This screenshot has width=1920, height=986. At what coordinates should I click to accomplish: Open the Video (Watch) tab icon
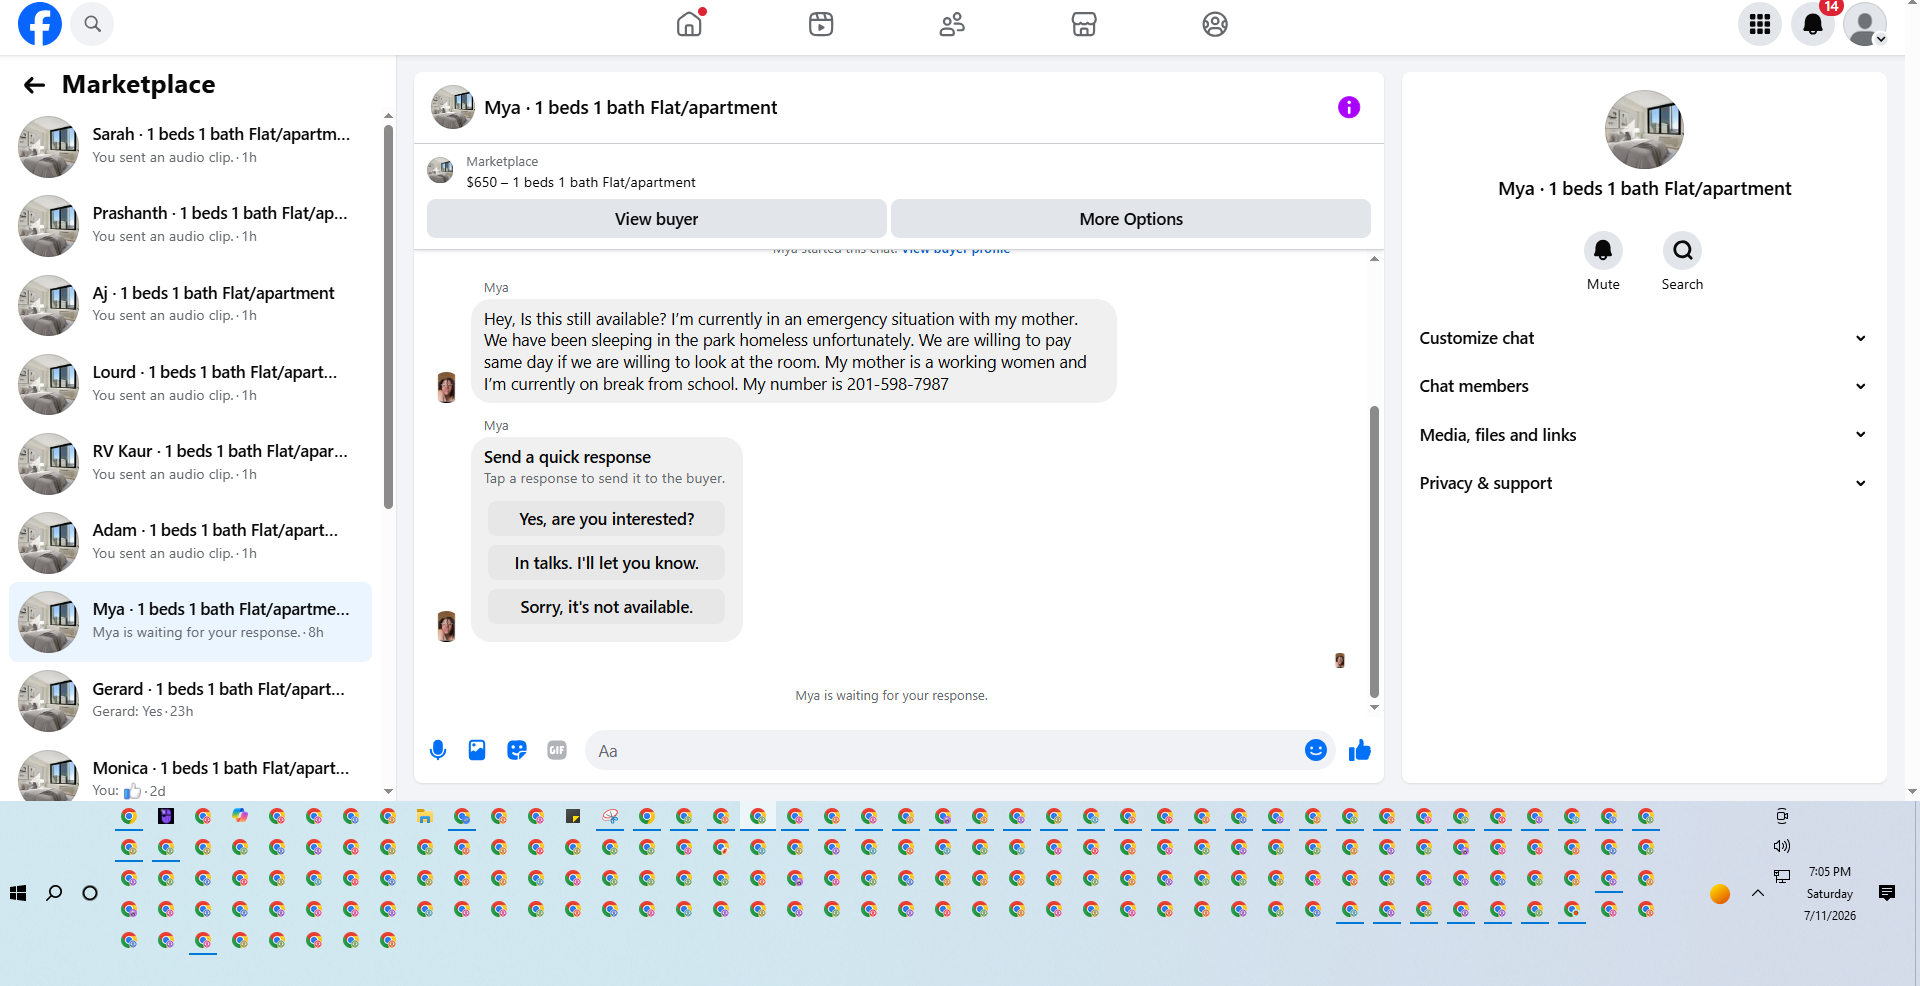821,24
